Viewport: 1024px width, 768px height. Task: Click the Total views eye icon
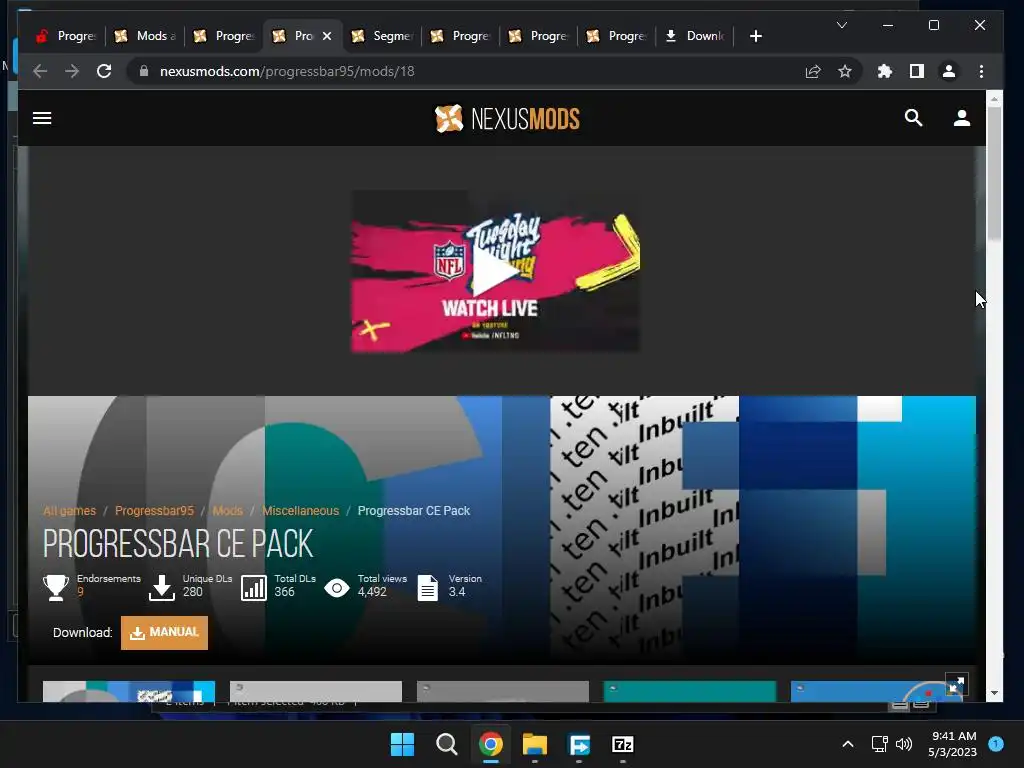point(337,588)
